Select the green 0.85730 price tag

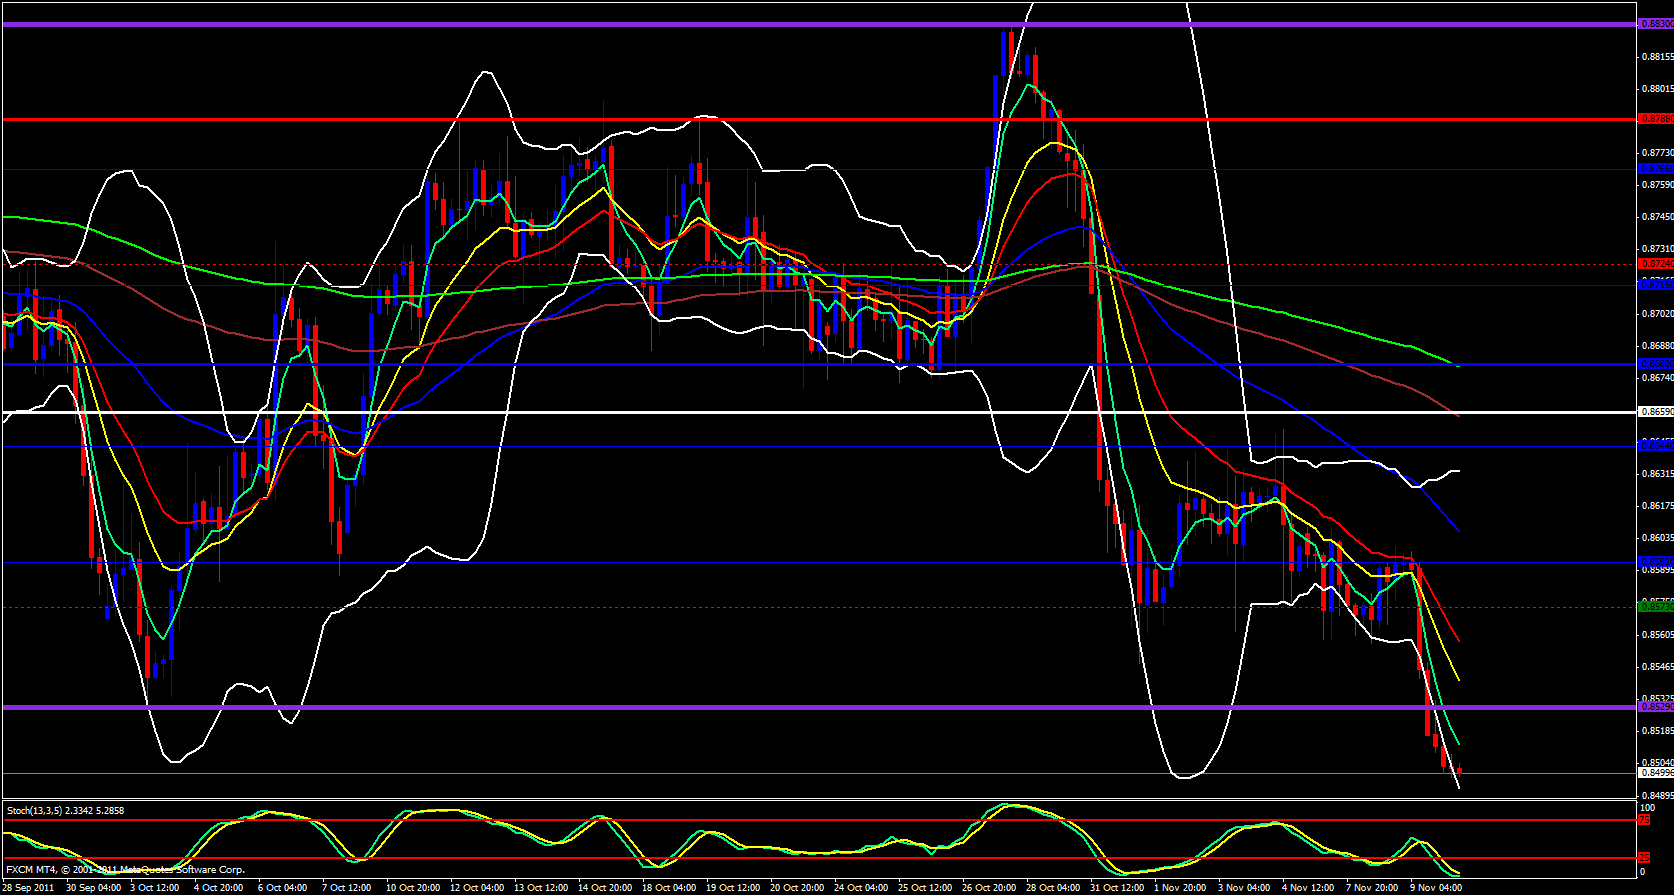coord(1655,606)
